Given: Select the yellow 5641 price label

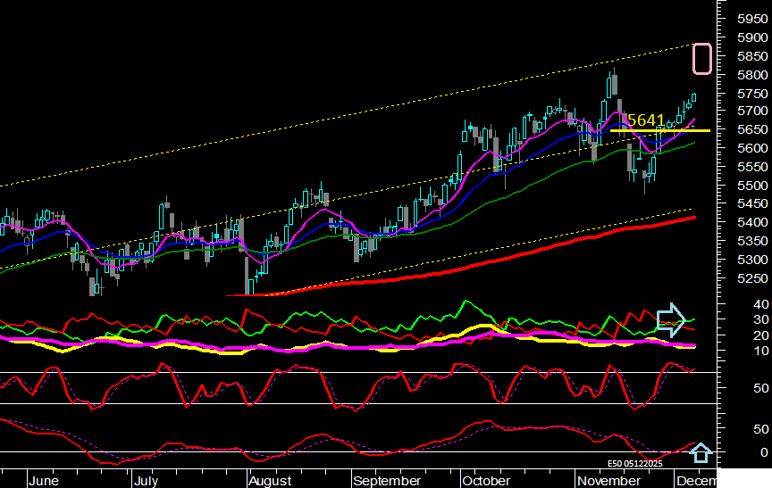Looking at the screenshot, I should point(646,120).
